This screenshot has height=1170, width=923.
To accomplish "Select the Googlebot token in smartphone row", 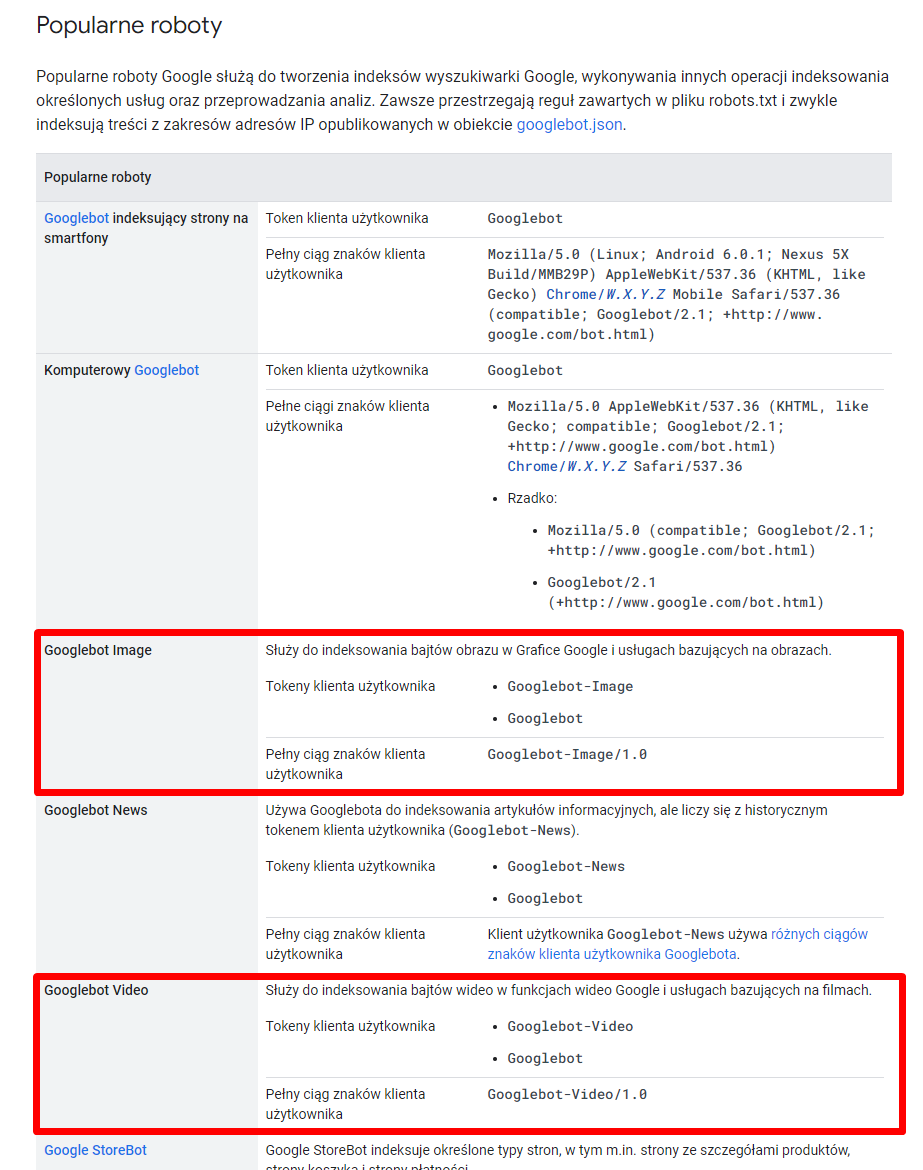I will 525,218.
